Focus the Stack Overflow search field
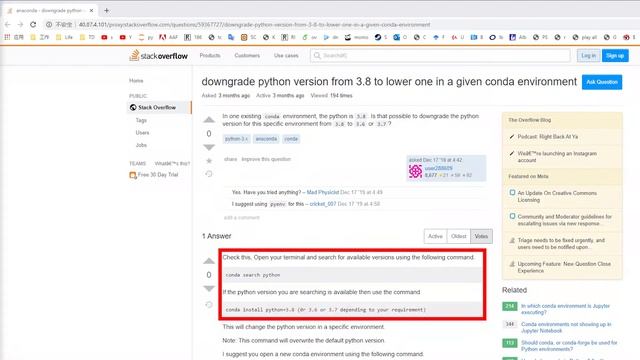The image size is (640, 360). pyautogui.click(x=440, y=56)
